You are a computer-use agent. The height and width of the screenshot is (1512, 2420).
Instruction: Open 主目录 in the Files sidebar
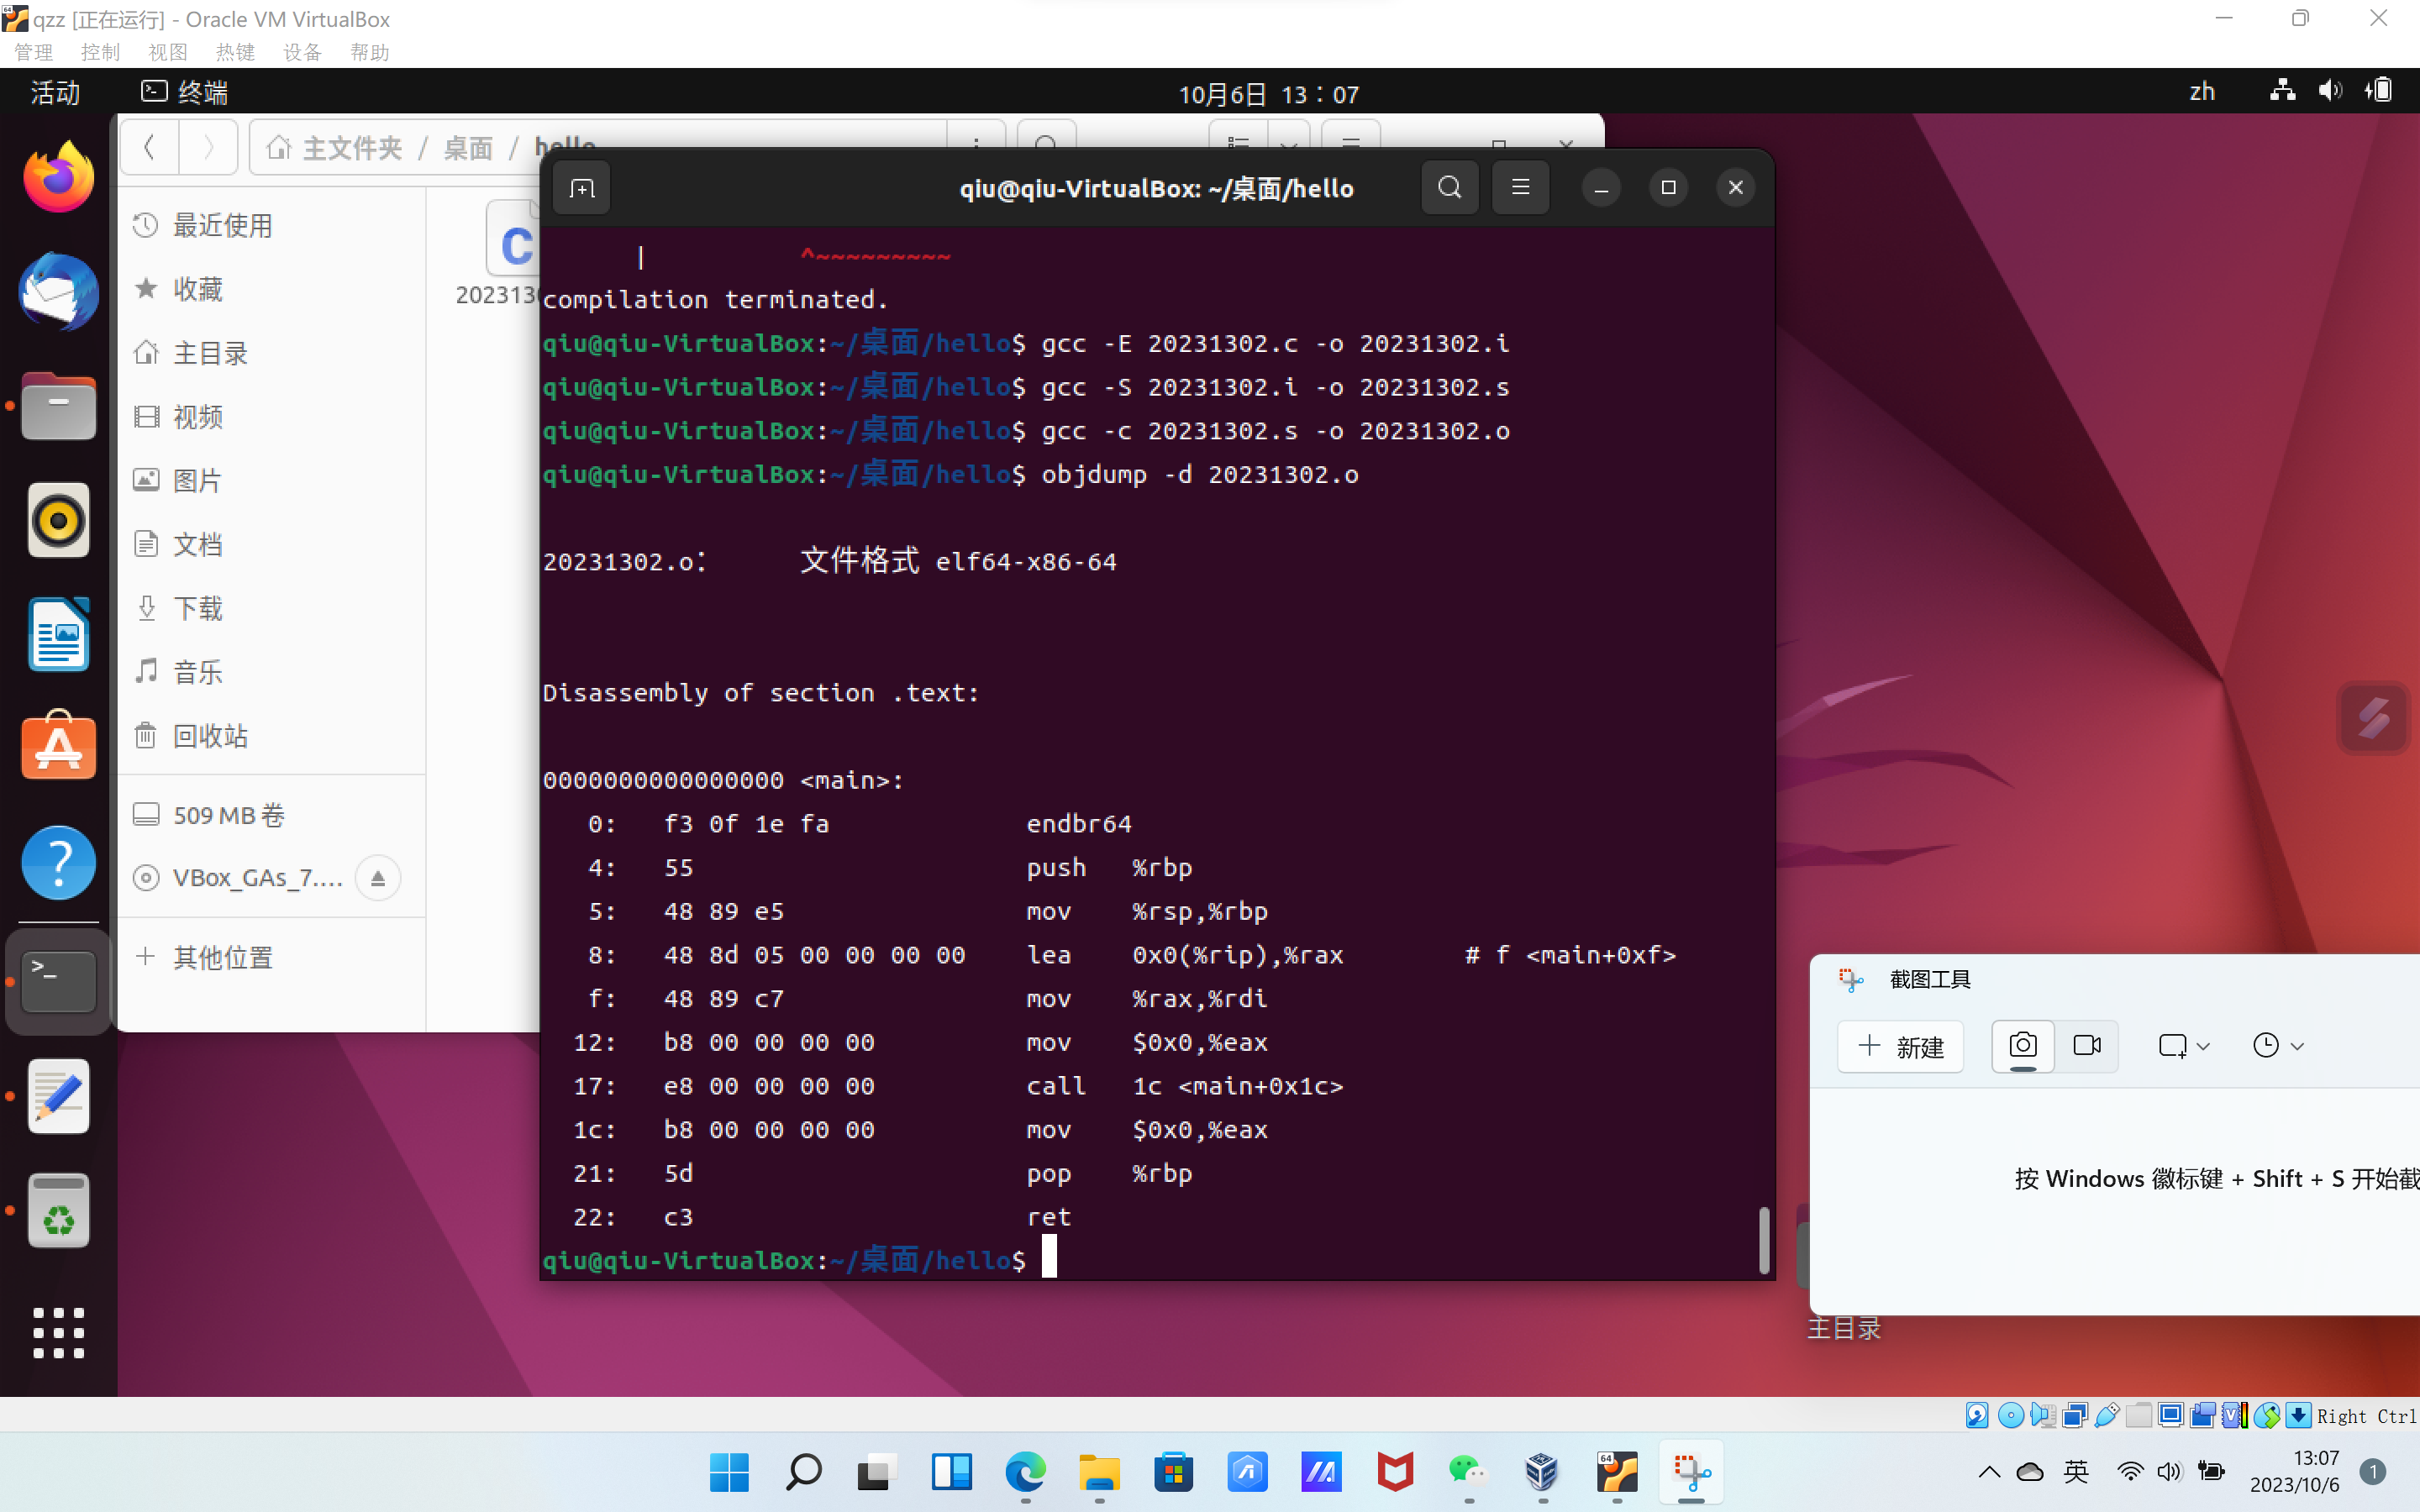pyautogui.click(x=272, y=353)
